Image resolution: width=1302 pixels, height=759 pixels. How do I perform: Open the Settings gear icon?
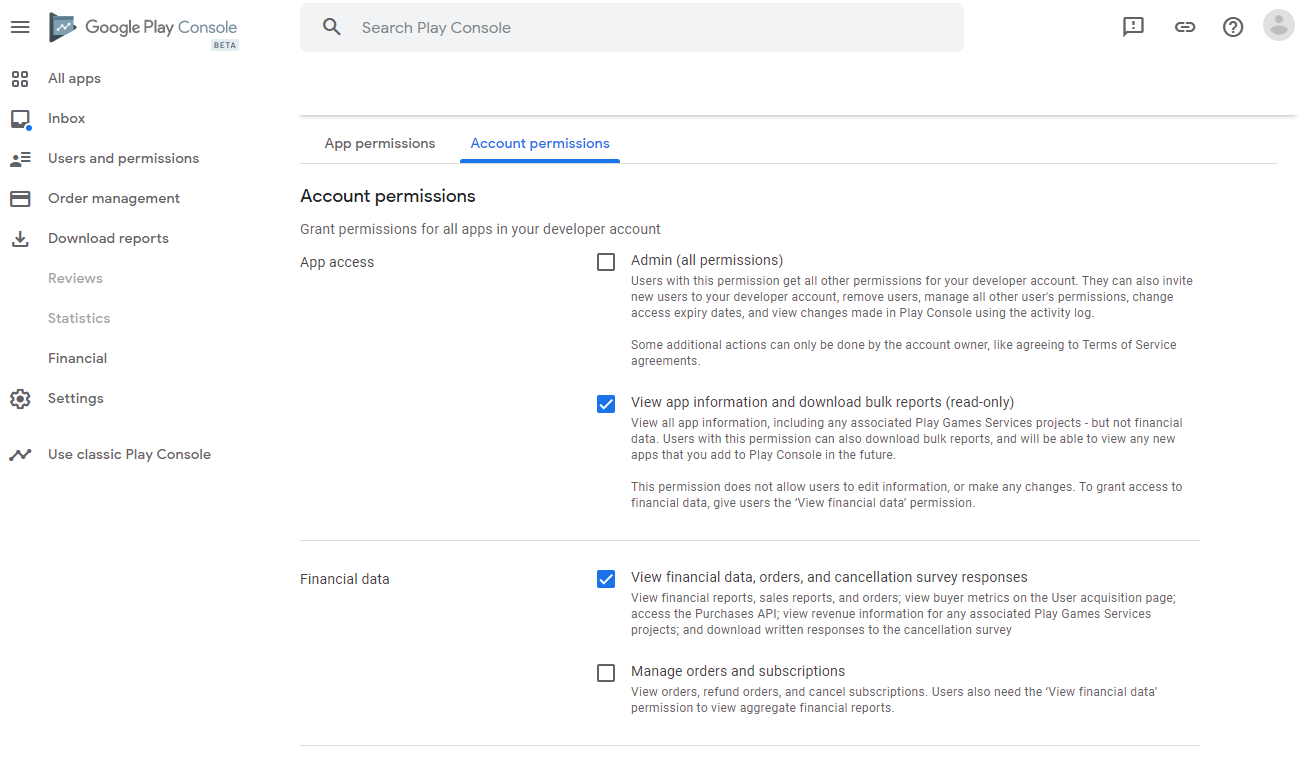pyautogui.click(x=20, y=398)
